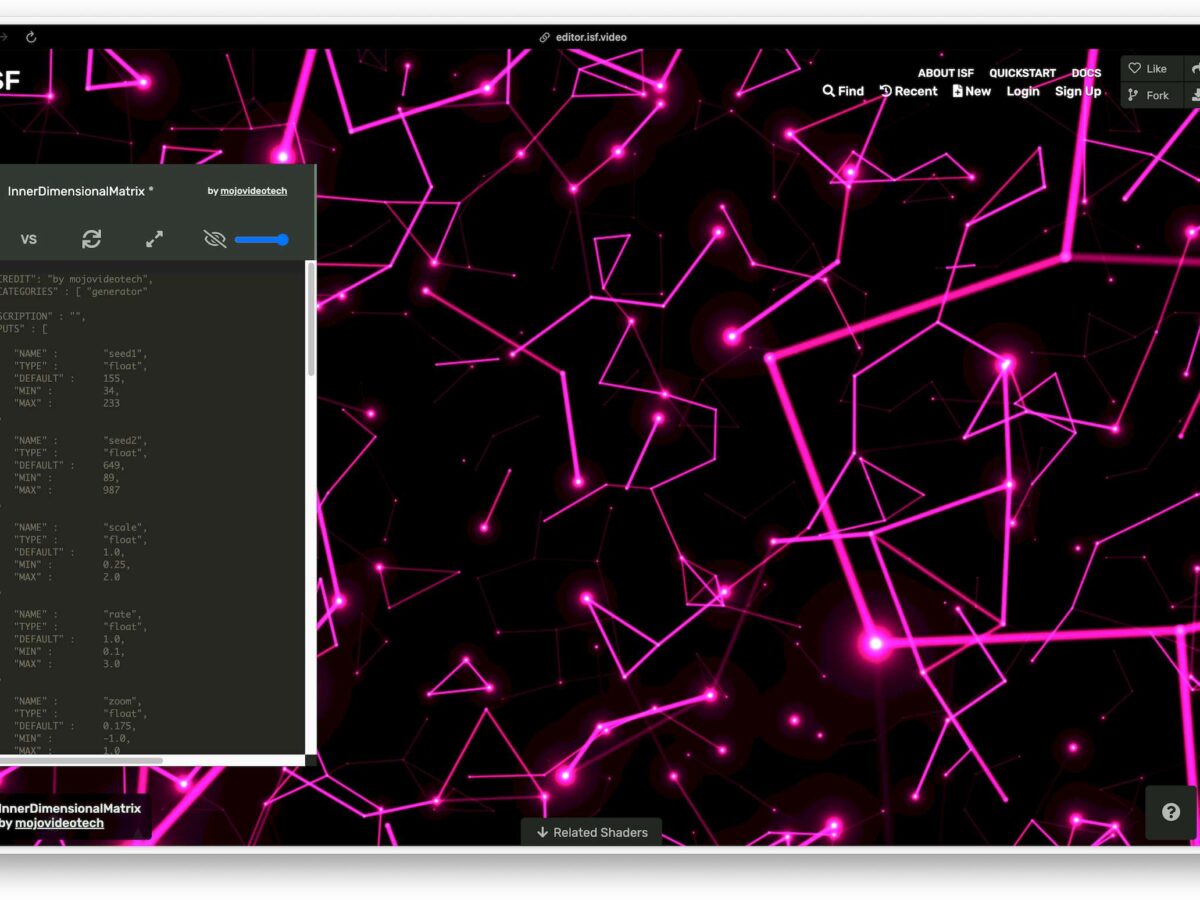The image size is (1200, 900).
Task: Click the Sign Up link
Action: click(1078, 91)
